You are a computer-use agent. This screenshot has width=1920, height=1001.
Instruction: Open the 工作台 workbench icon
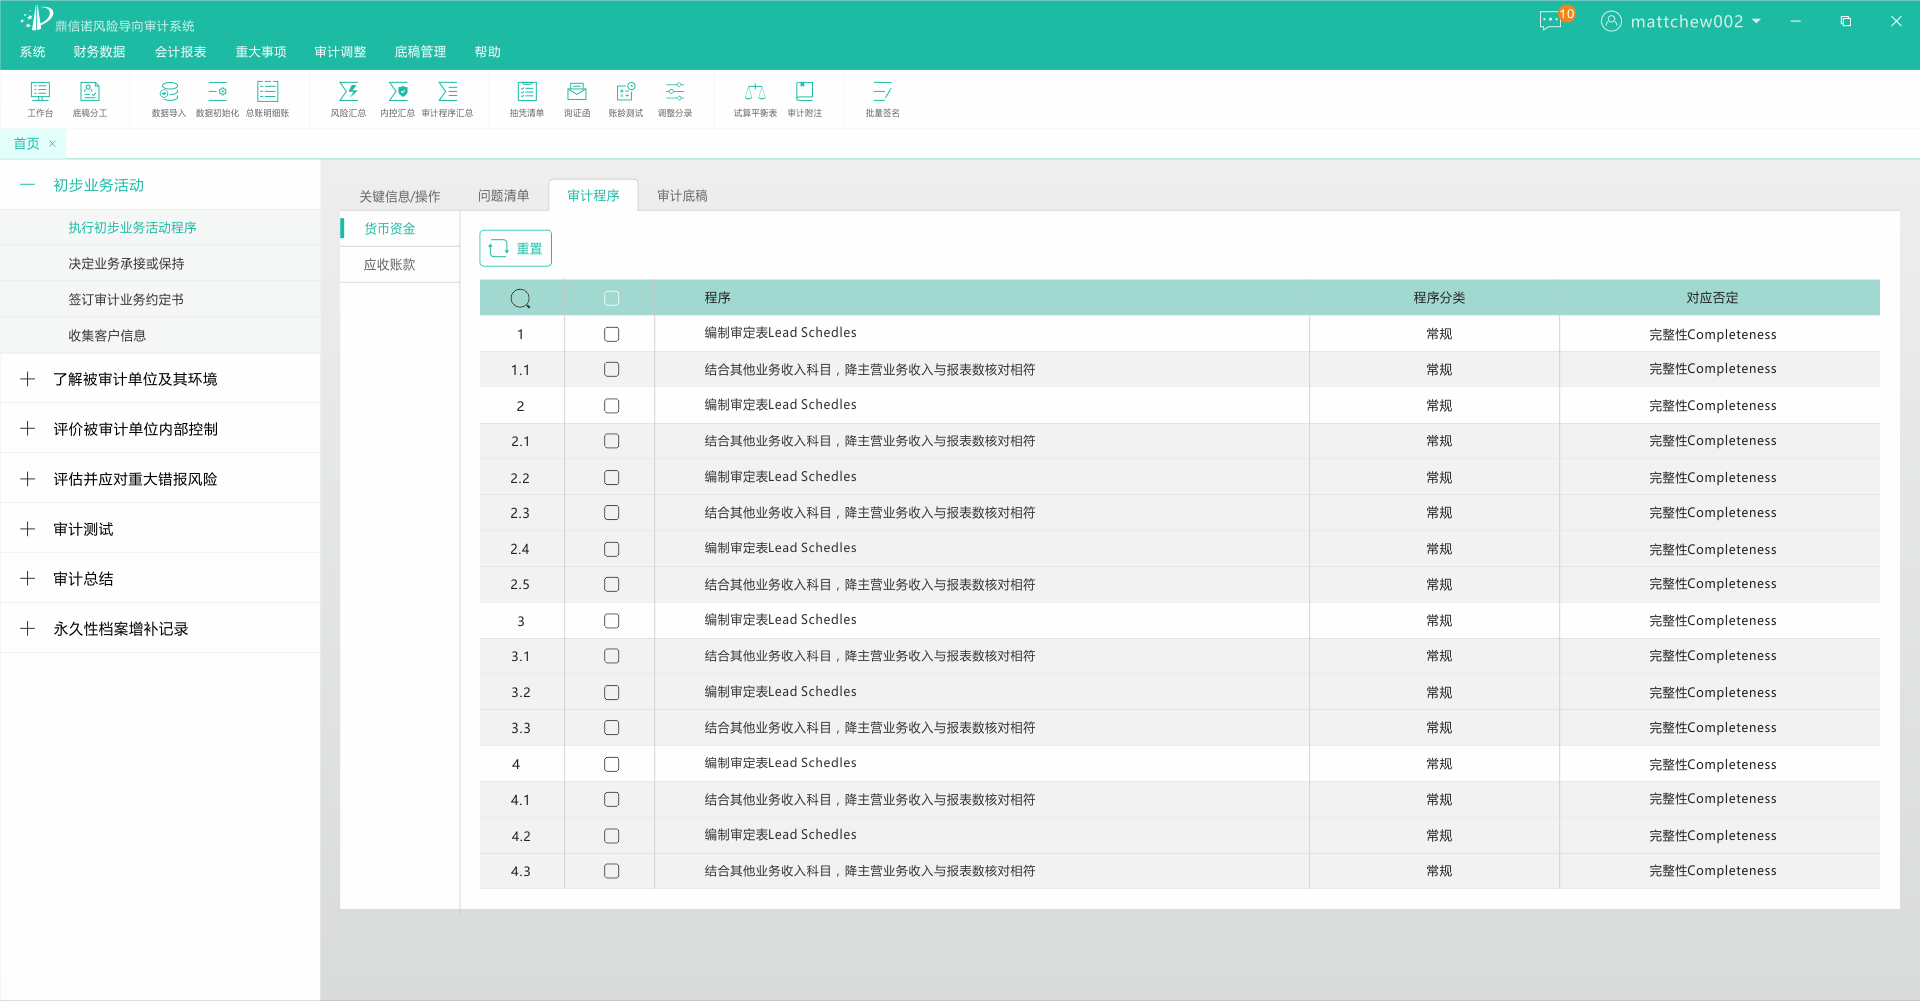pos(40,99)
